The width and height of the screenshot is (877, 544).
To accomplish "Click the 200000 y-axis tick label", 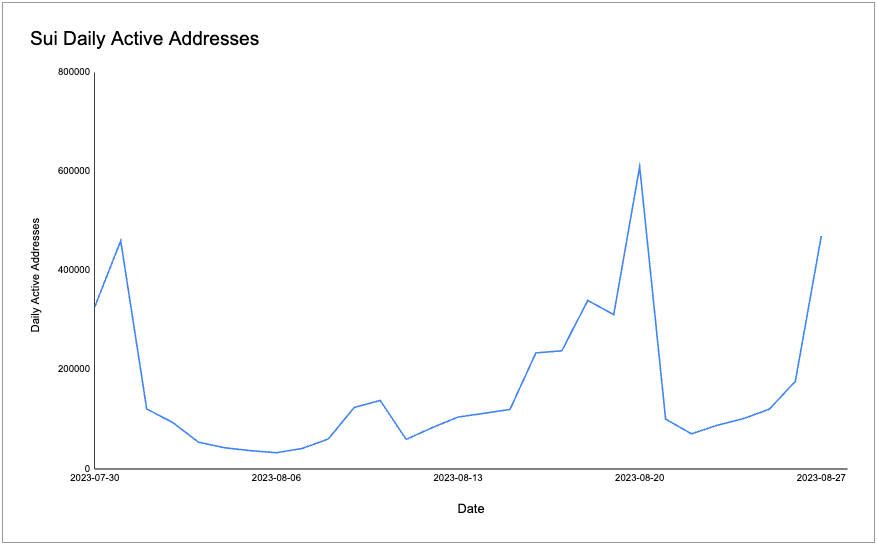I will (x=74, y=369).
